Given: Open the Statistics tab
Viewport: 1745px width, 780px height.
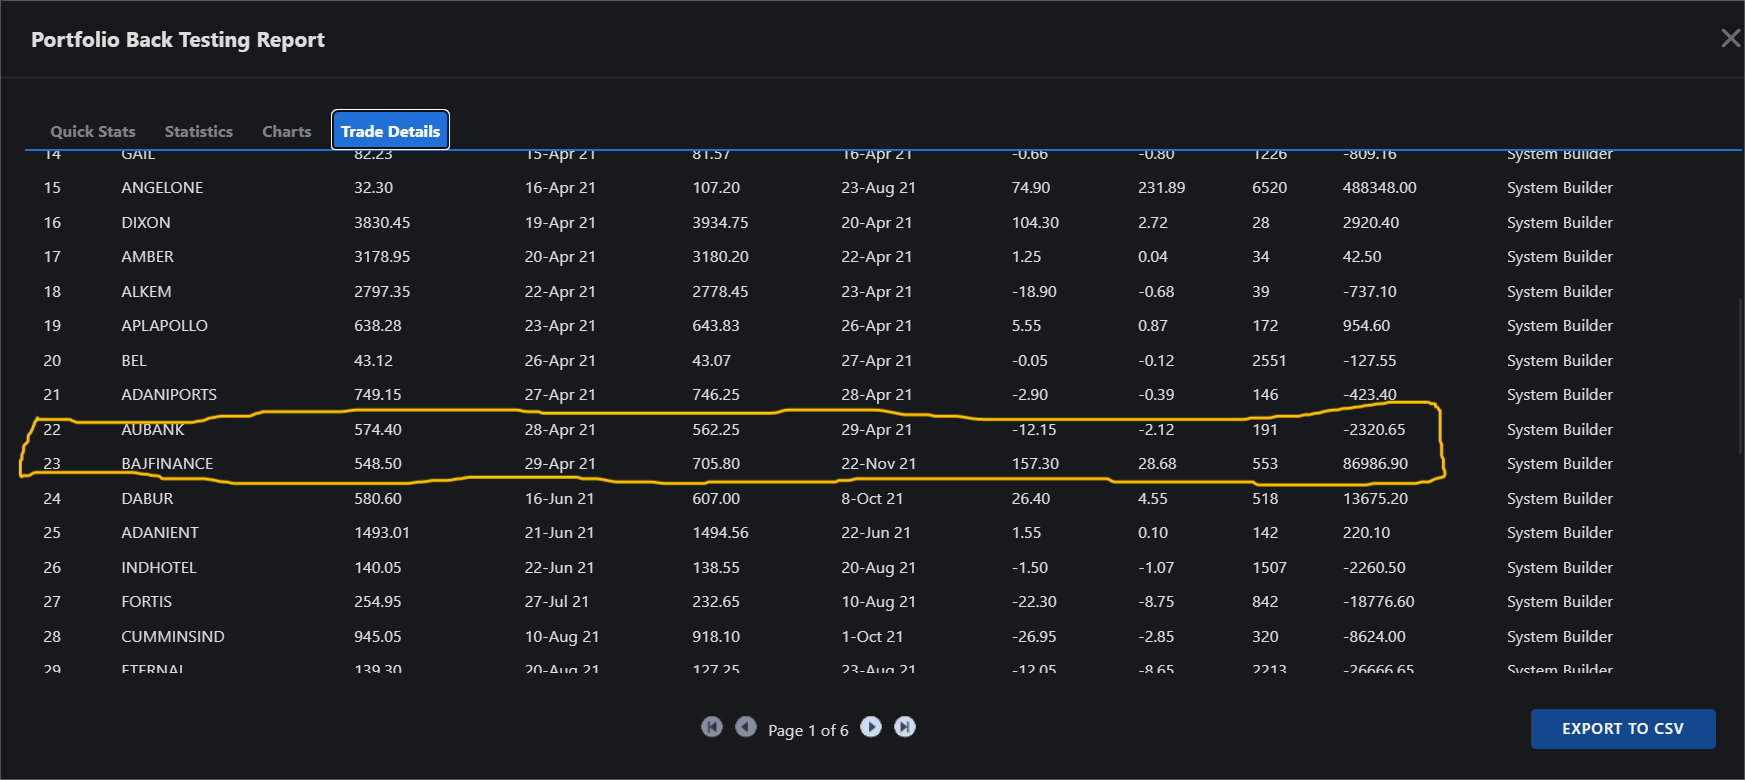Looking at the screenshot, I should click(x=198, y=131).
